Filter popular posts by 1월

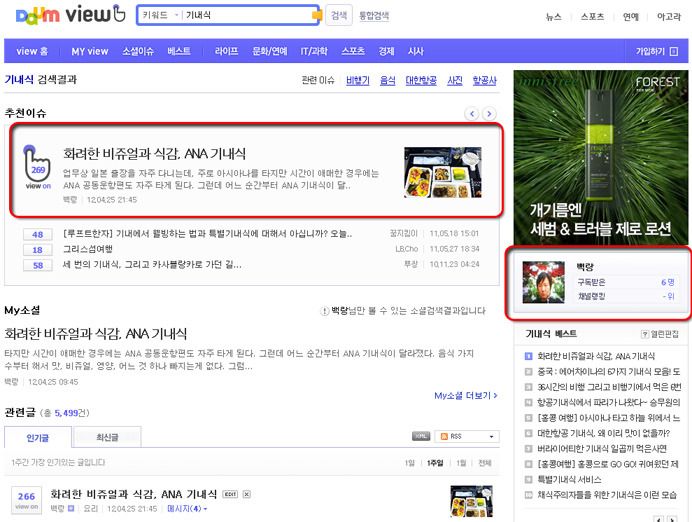[x=461, y=463]
